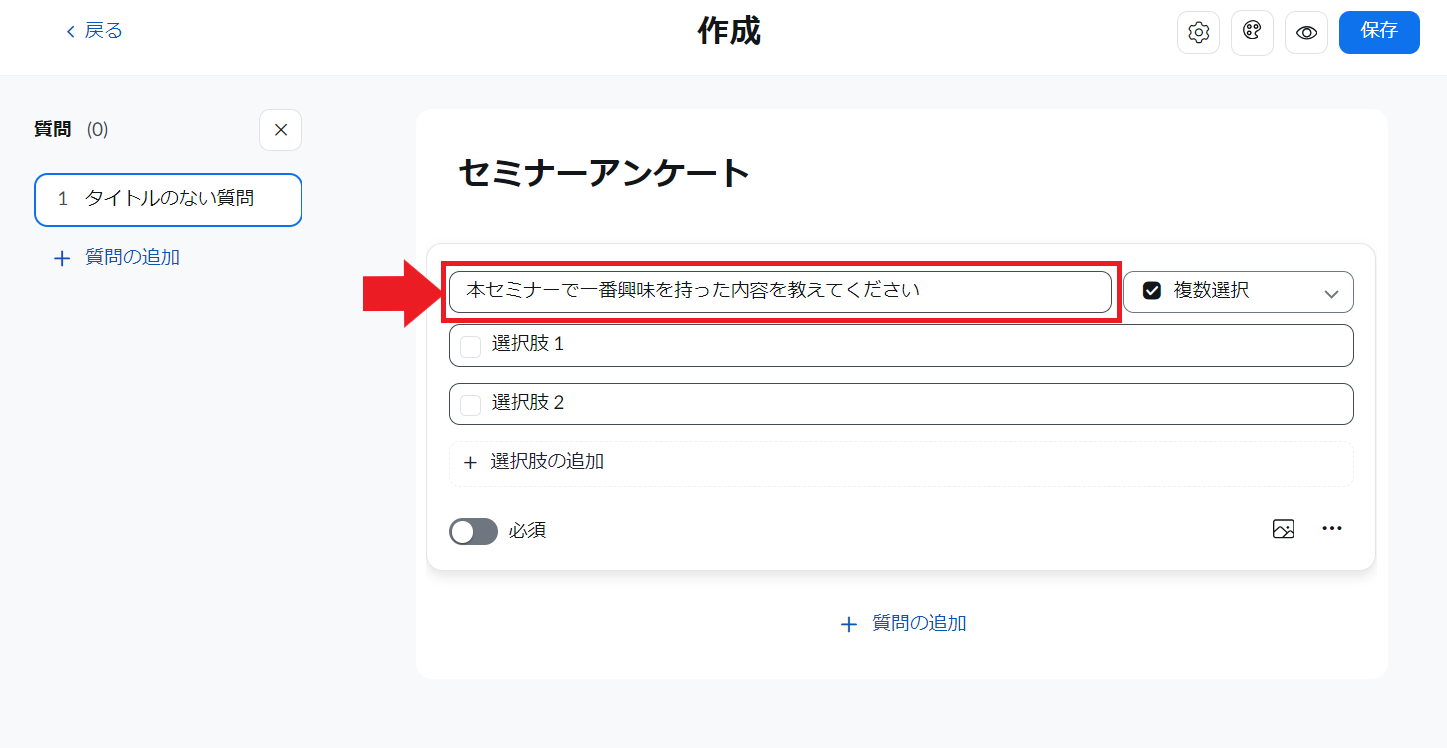
Task: Open the theme palette icon
Action: click(1252, 32)
